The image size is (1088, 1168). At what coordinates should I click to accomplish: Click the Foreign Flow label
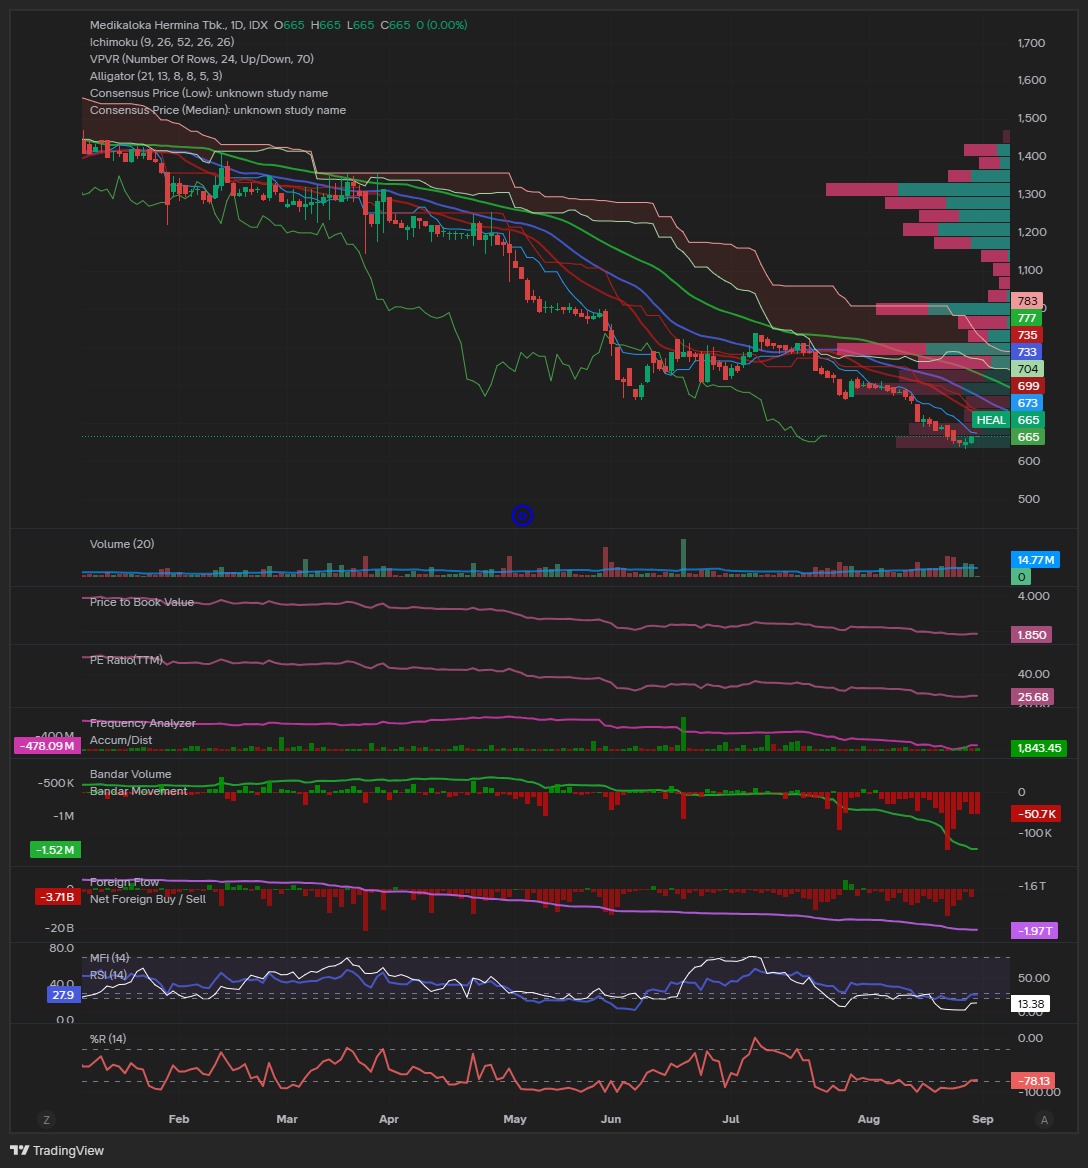point(124,882)
